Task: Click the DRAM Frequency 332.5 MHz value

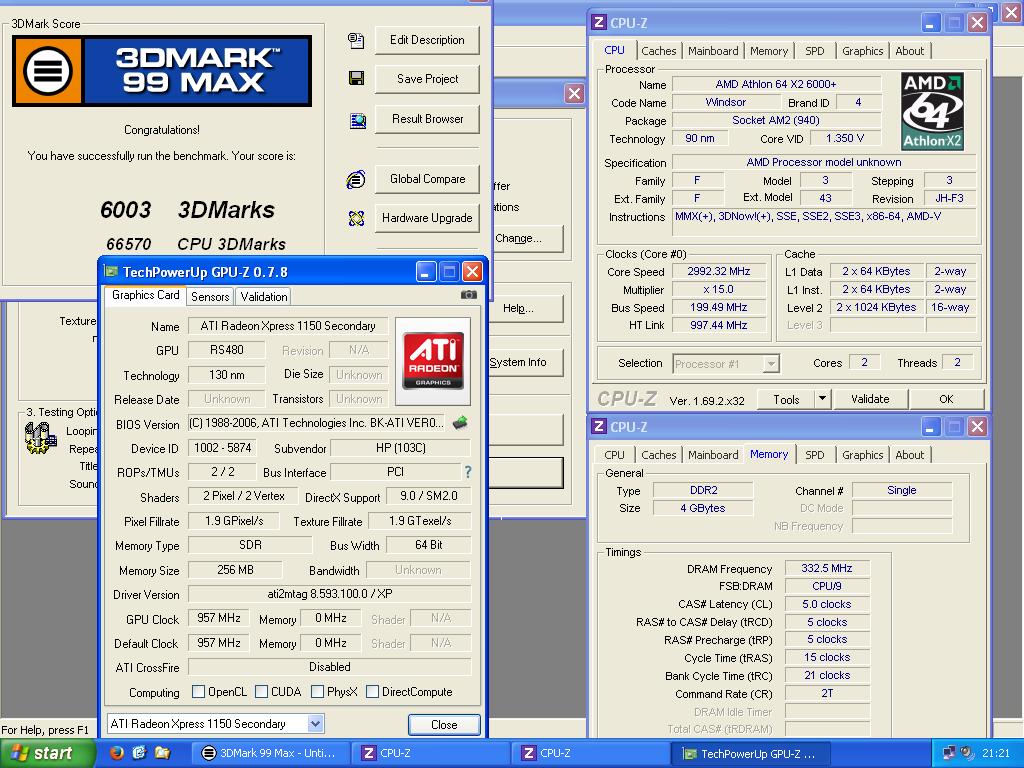Action: pos(827,568)
